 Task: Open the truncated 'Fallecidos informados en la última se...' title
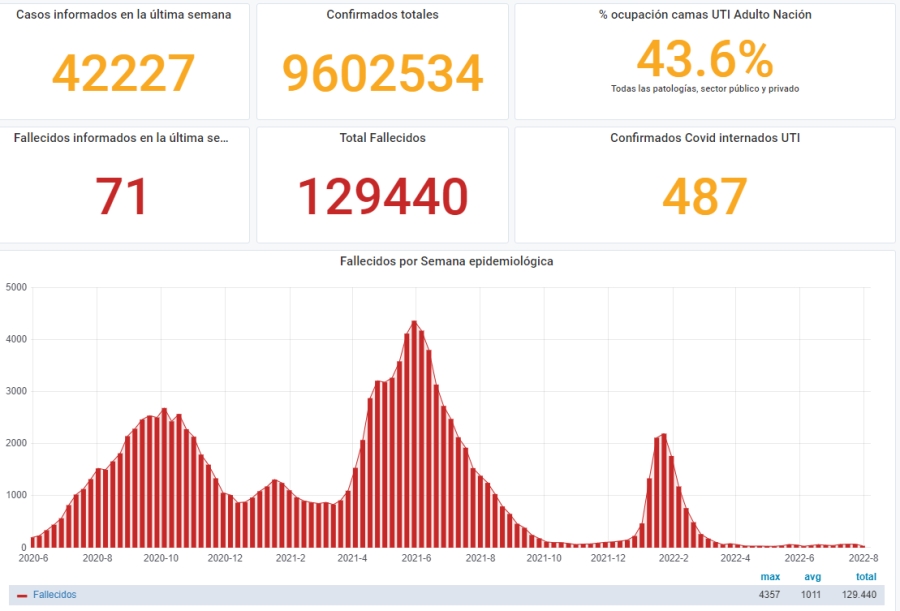(x=122, y=138)
